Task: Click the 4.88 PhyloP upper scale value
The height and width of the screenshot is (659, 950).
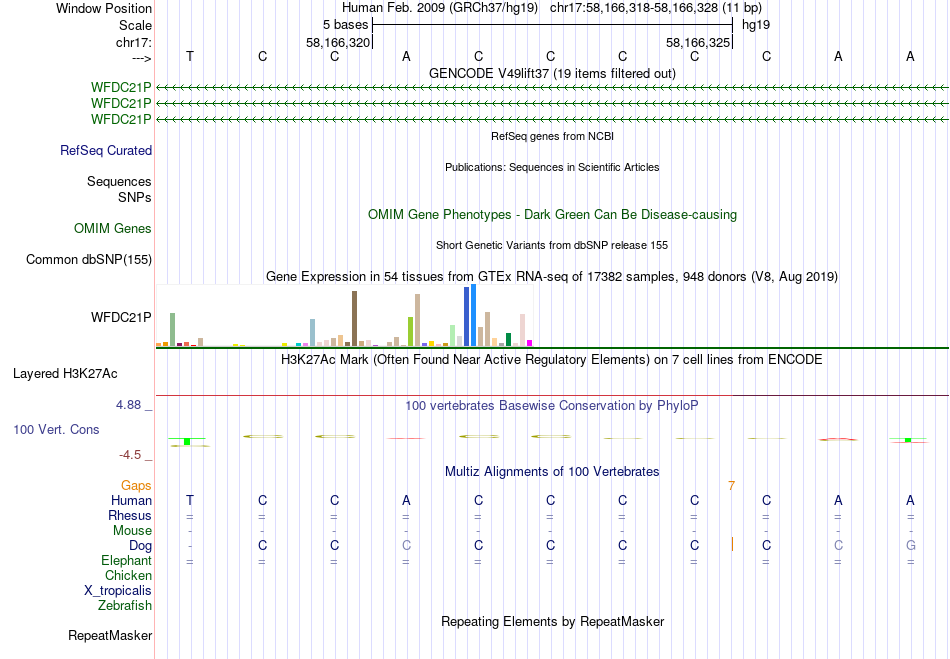Action: click(128, 405)
